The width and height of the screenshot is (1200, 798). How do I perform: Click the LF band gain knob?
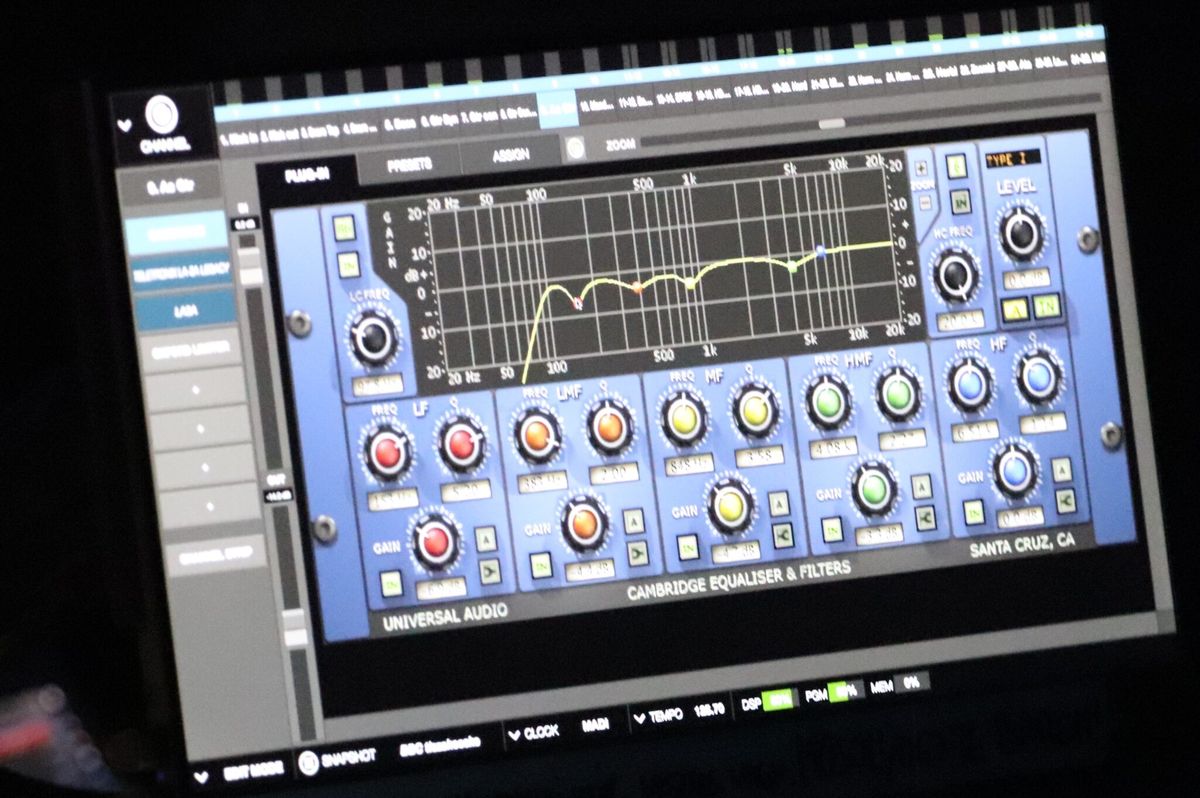(x=435, y=541)
